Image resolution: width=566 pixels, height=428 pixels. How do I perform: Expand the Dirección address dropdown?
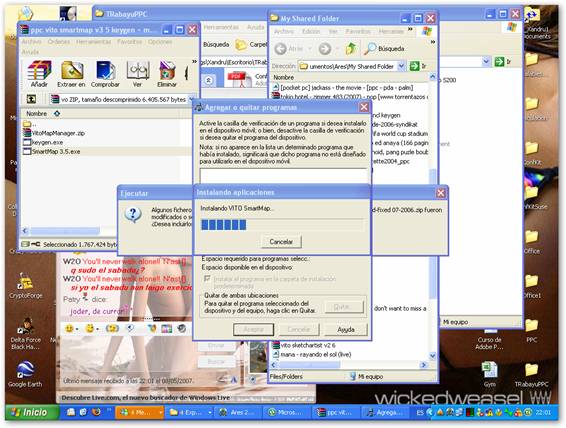point(401,66)
